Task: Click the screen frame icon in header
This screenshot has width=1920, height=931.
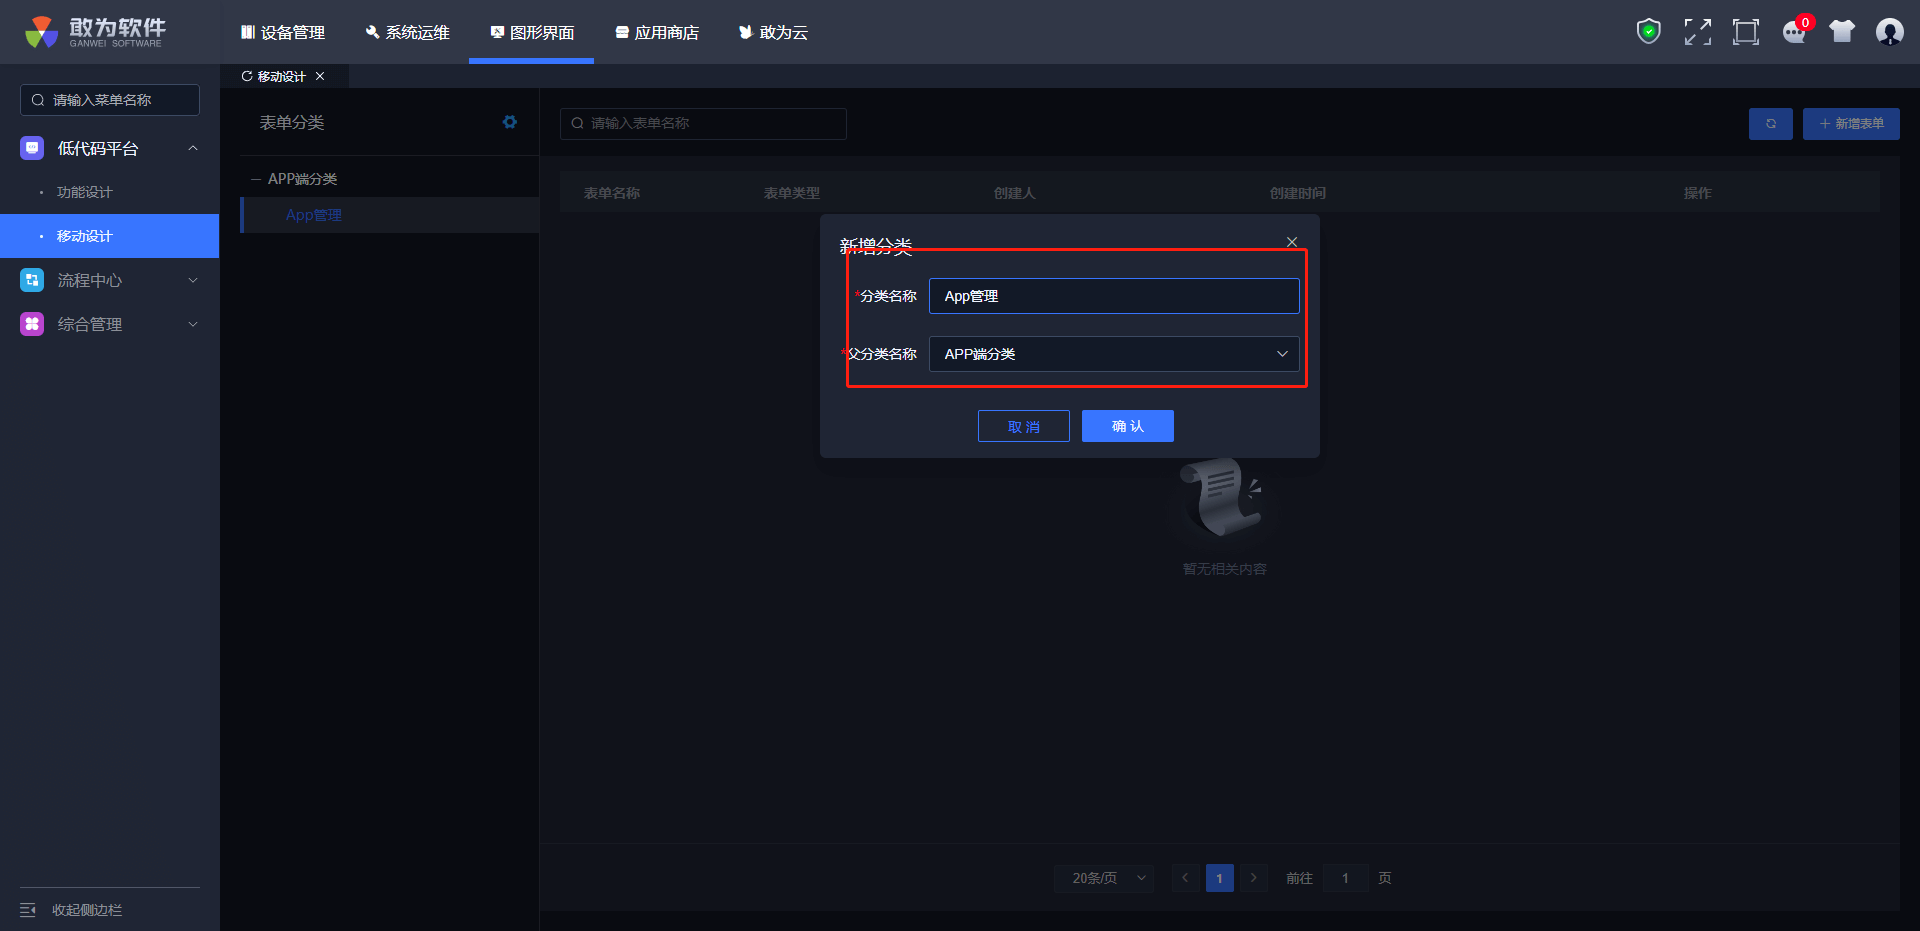Action: [x=1746, y=32]
